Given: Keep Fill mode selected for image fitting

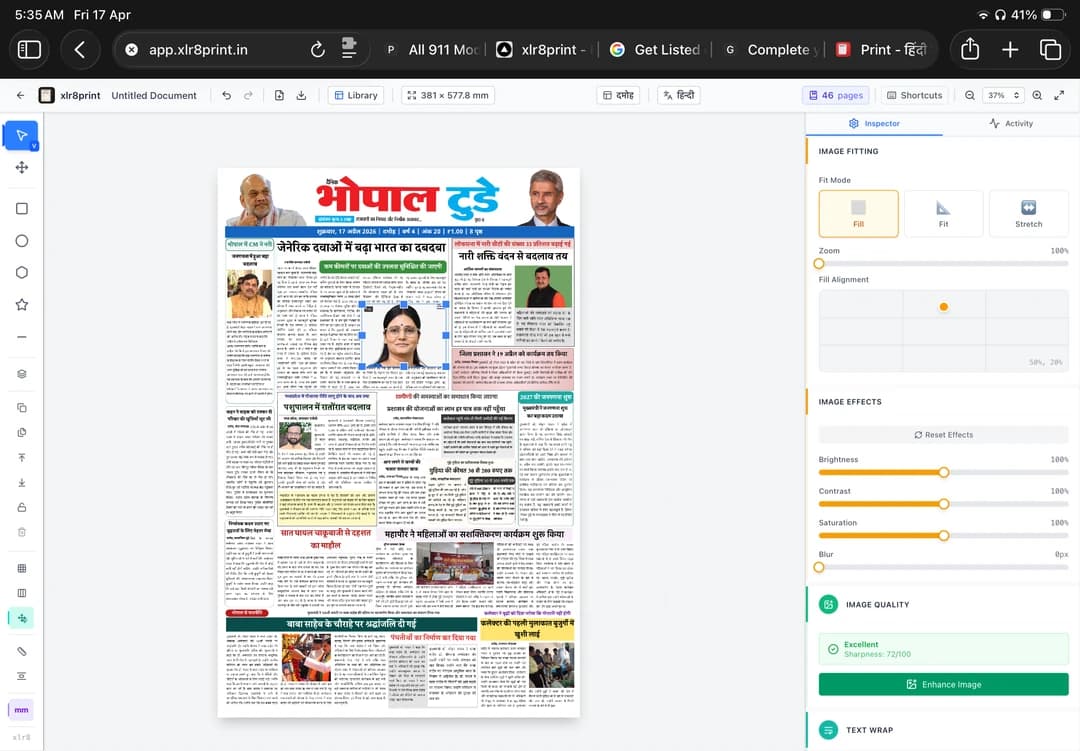Looking at the screenshot, I should click(x=858, y=213).
